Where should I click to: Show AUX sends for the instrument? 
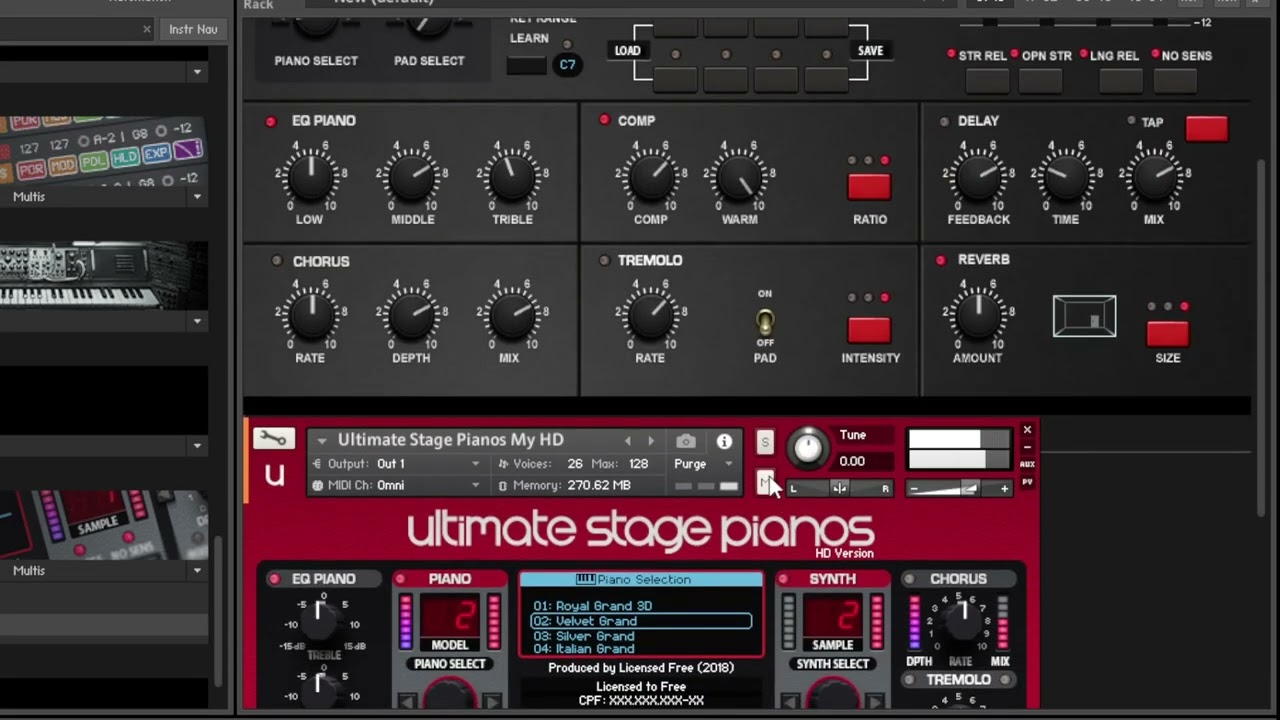[x=1027, y=465]
